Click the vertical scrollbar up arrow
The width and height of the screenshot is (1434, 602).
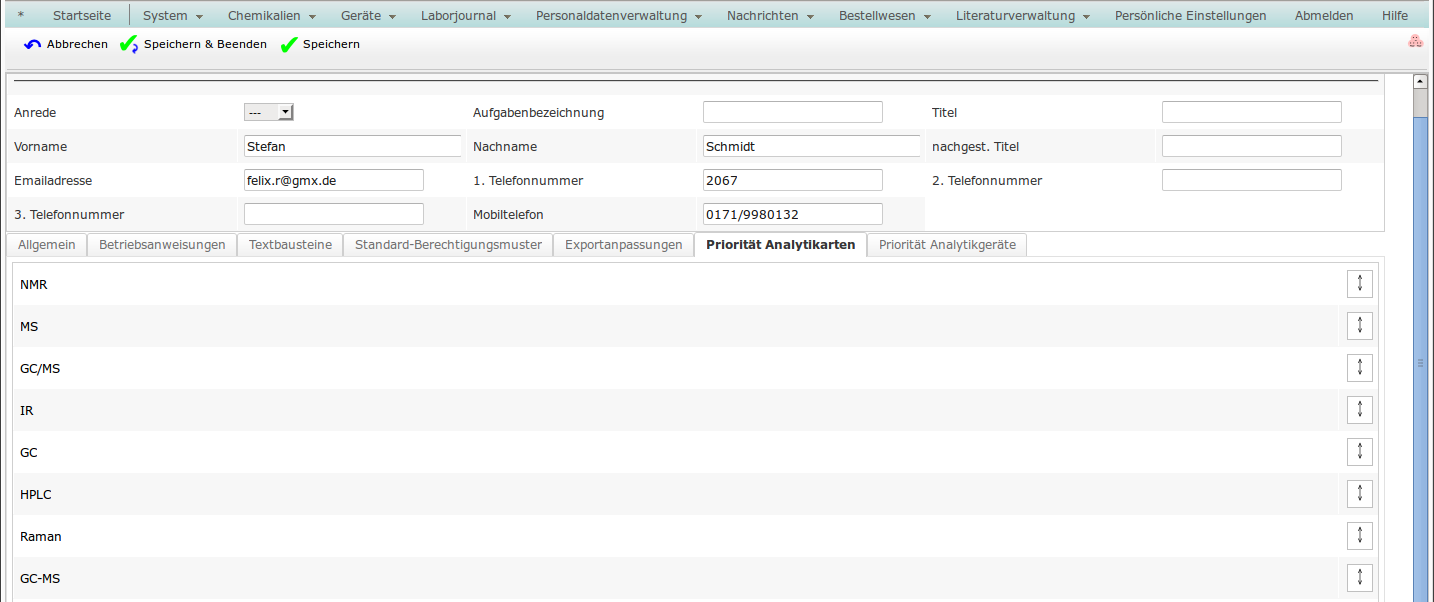pos(1419,81)
